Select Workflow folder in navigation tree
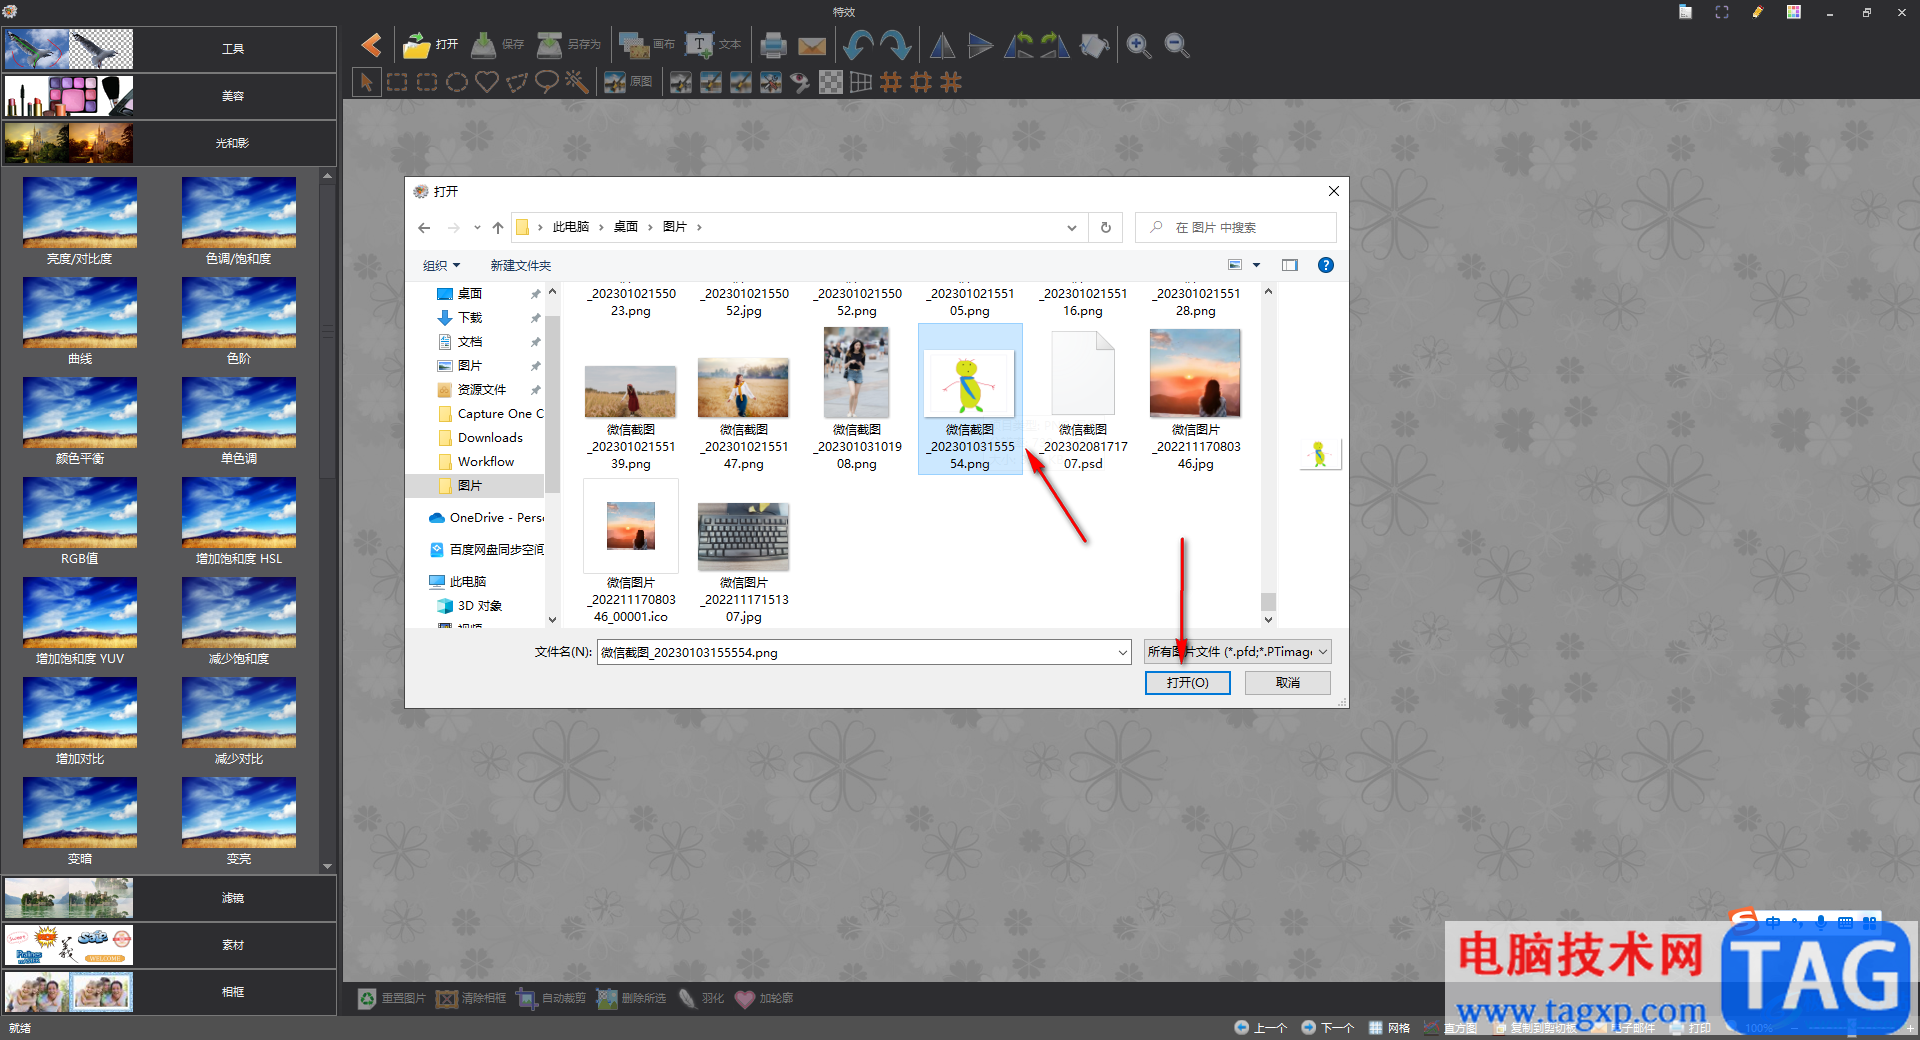The height and width of the screenshot is (1040, 1920). click(x=486, y=462)
